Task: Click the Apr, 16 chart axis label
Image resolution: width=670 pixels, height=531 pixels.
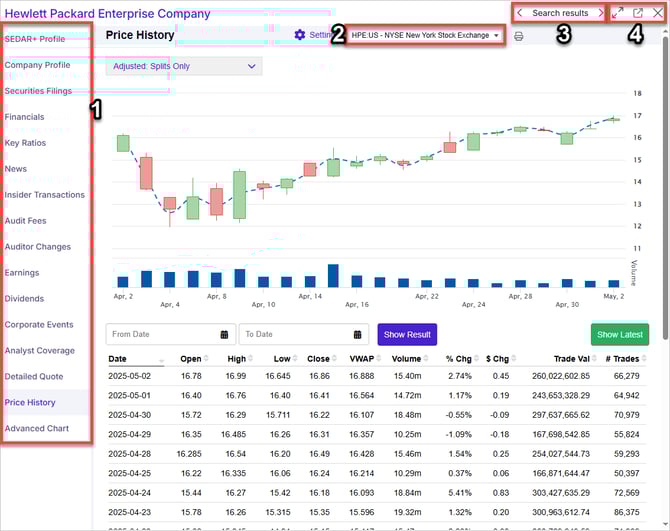Action: click(x=357, y=305)
